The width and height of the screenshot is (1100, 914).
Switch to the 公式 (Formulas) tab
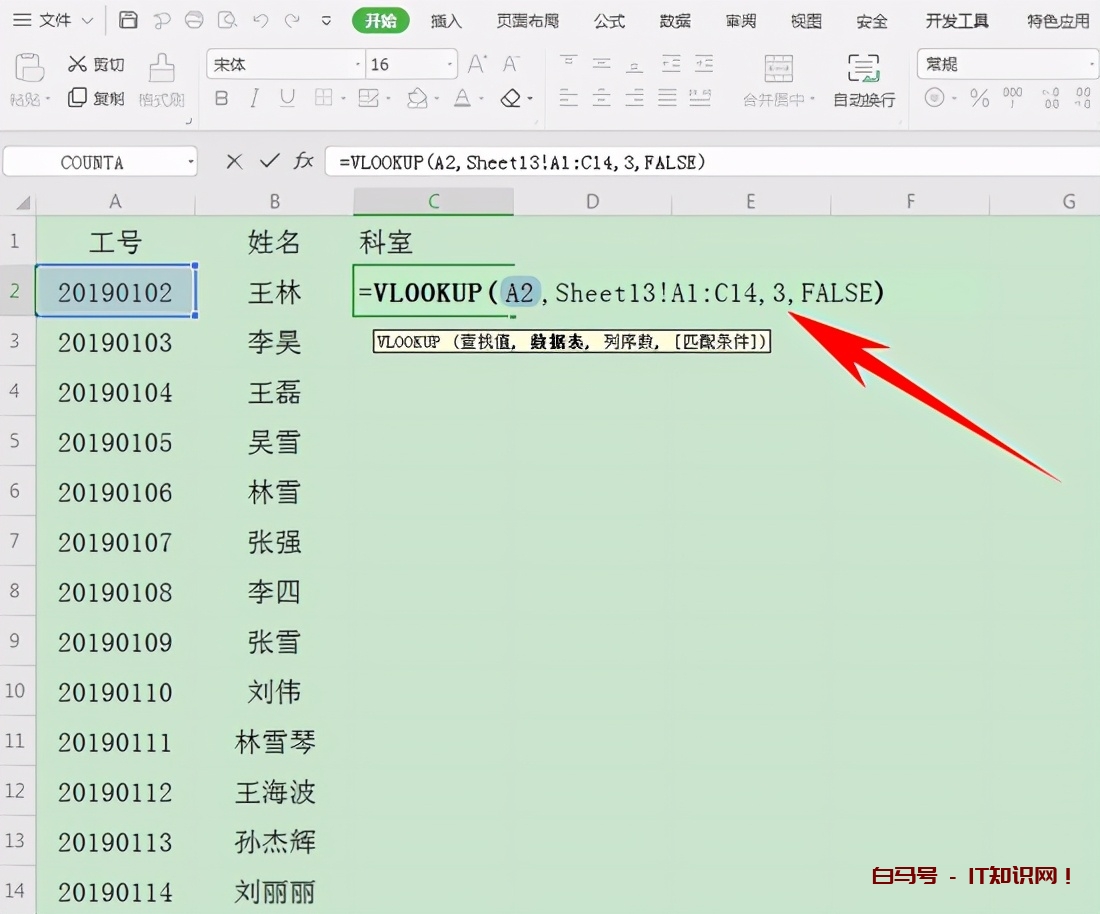click(x=609, y=21)
